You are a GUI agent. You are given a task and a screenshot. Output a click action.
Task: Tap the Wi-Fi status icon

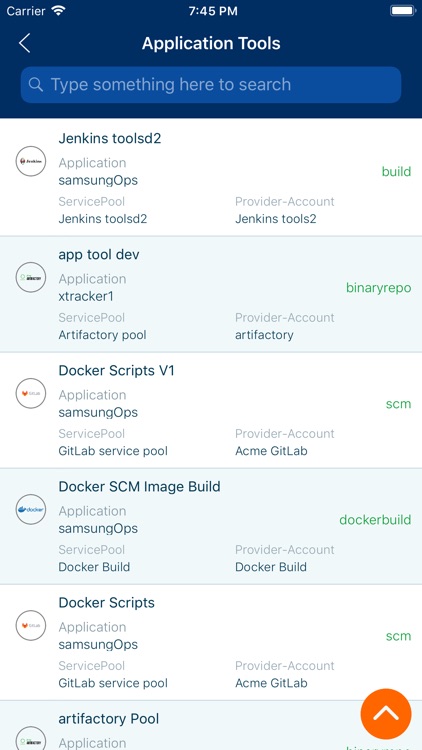(x=59, y=11)
